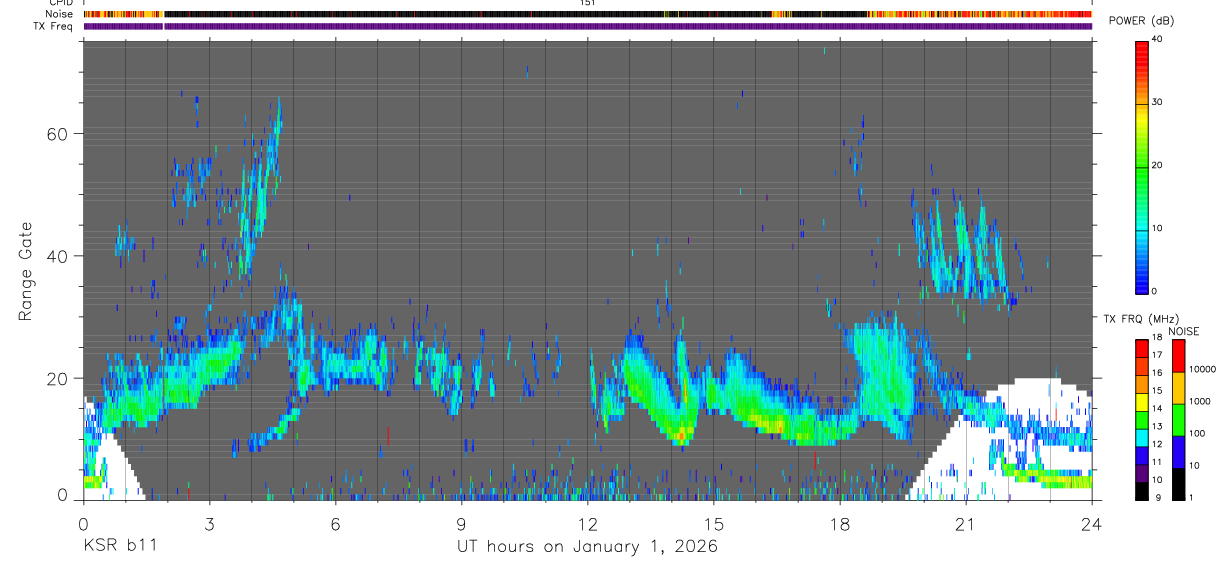Select the red 10000 noise legend block
This screenshot has height=567, width=1228.
coord(1179,356)
